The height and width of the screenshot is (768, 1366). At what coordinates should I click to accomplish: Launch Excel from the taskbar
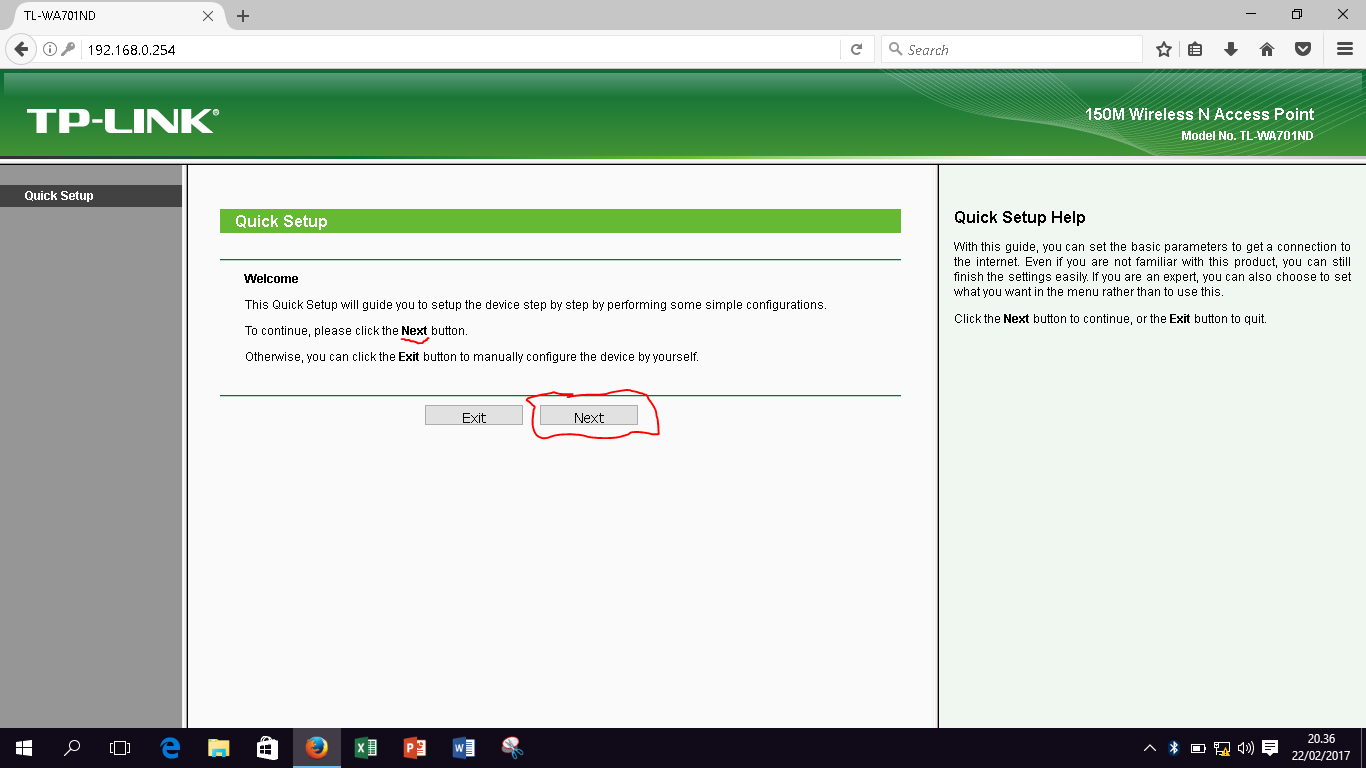point(365,747)
